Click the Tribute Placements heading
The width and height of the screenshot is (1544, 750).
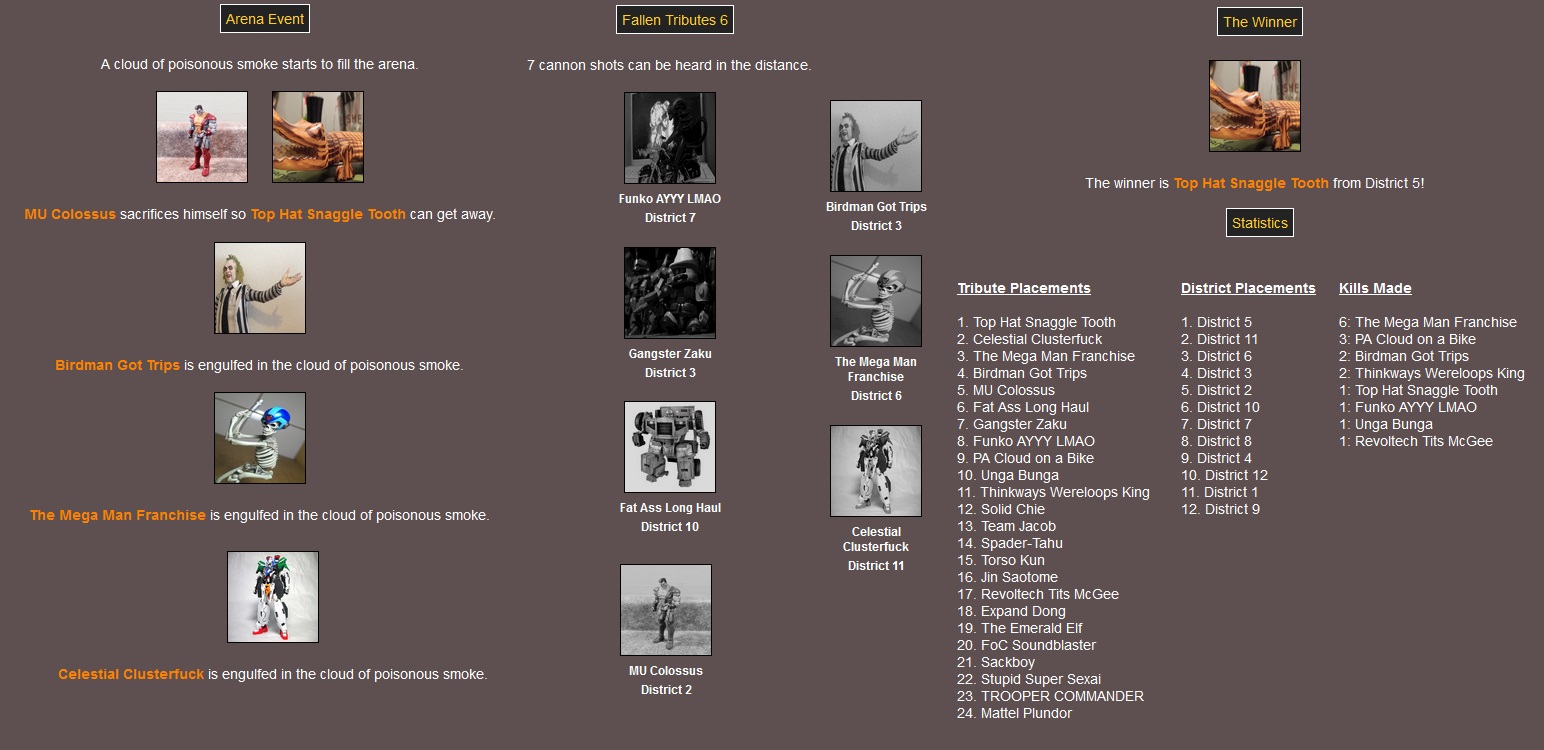(x=1023, y=288)
